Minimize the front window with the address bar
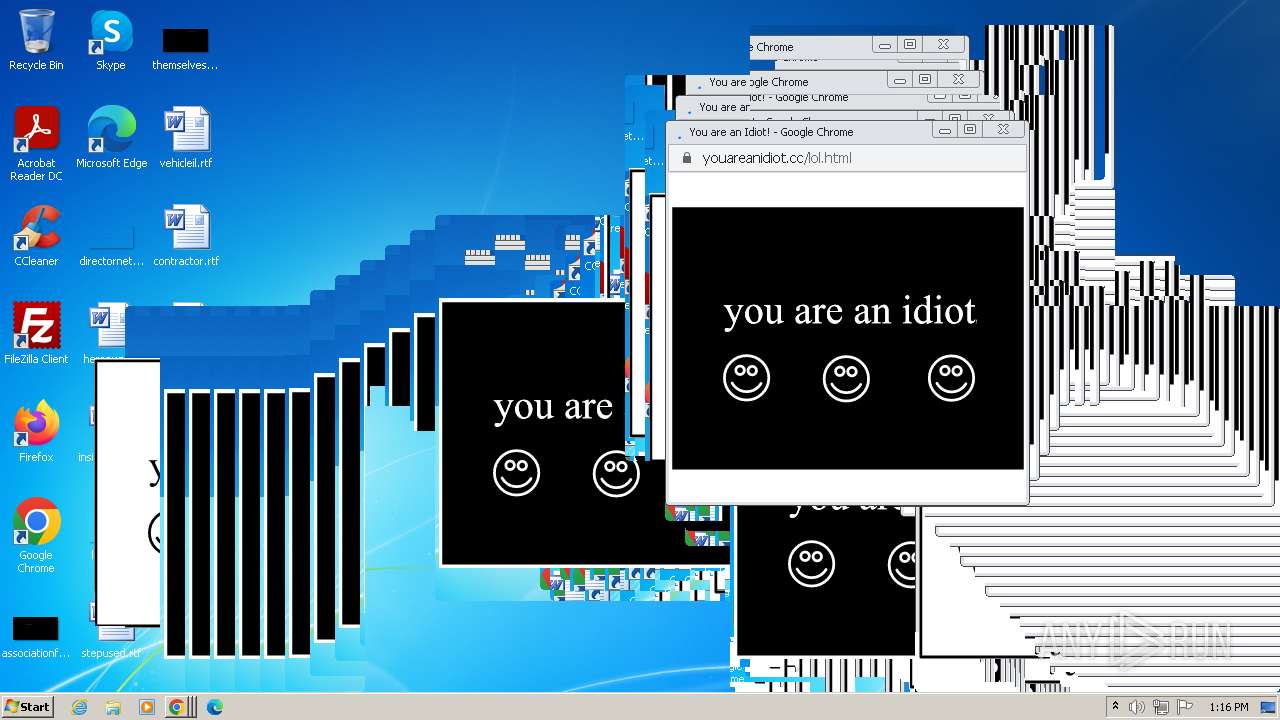Image resolution: width=1280 pixels, height=720 pixels. [x=945, y=129]
